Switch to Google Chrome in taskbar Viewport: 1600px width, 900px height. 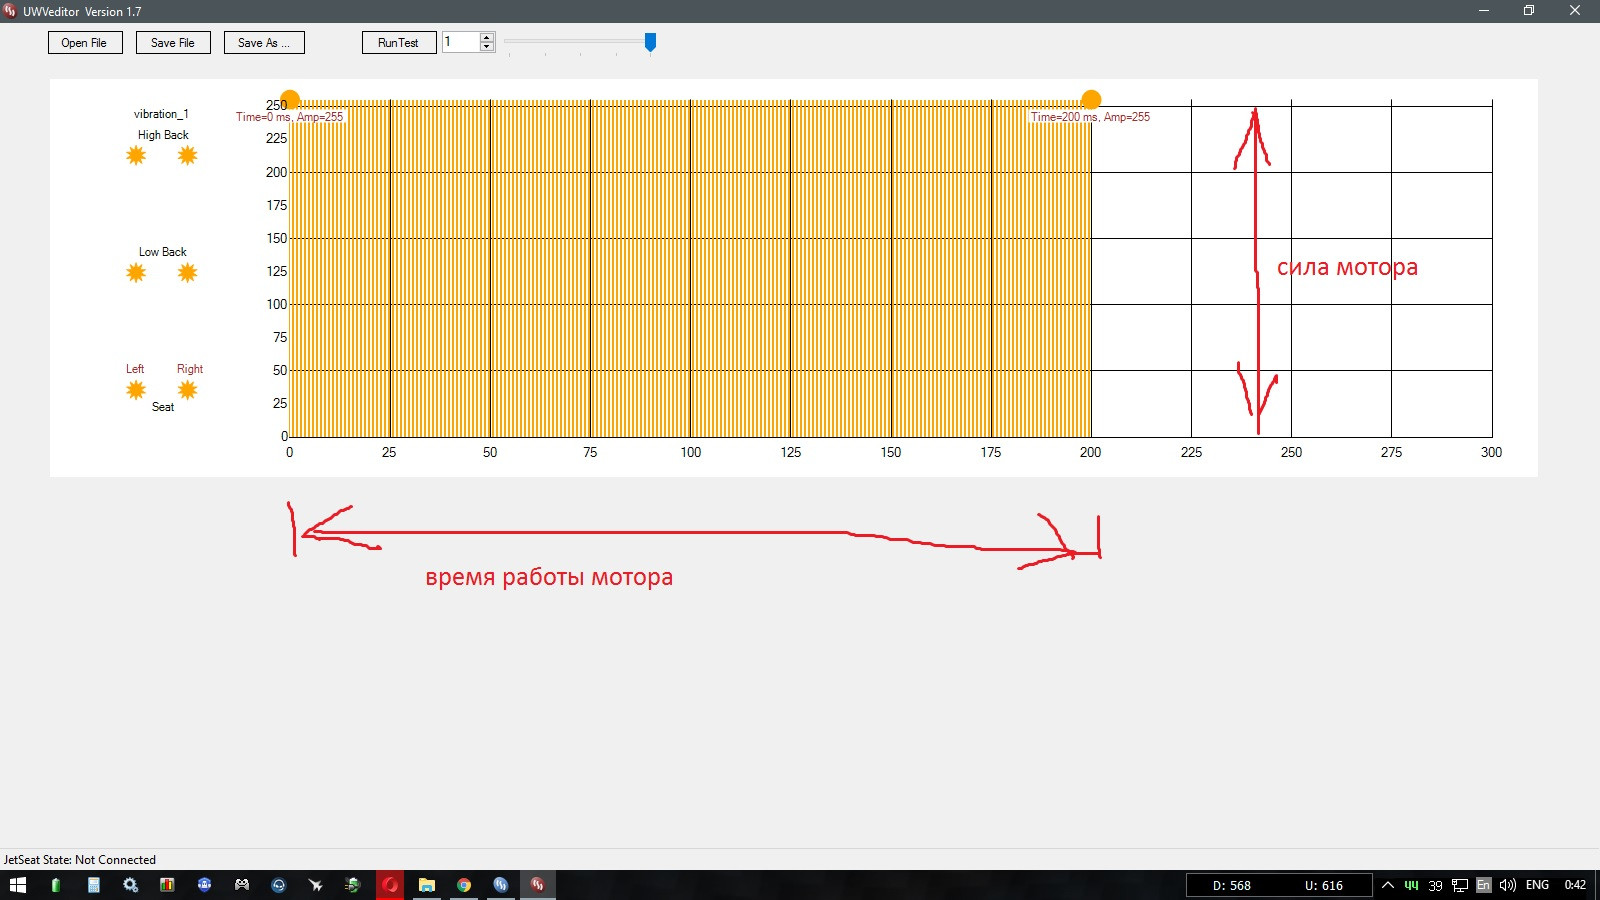[x=464, y=885]
